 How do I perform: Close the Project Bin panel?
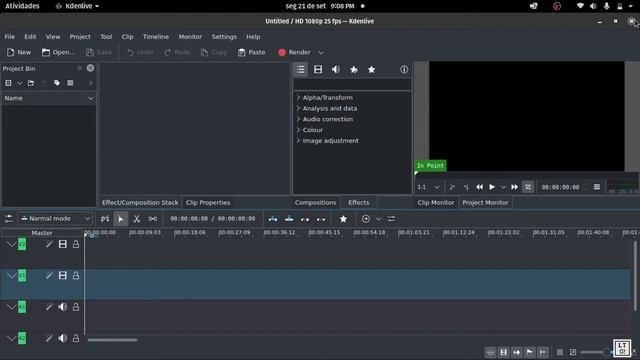tap(90, 68)
